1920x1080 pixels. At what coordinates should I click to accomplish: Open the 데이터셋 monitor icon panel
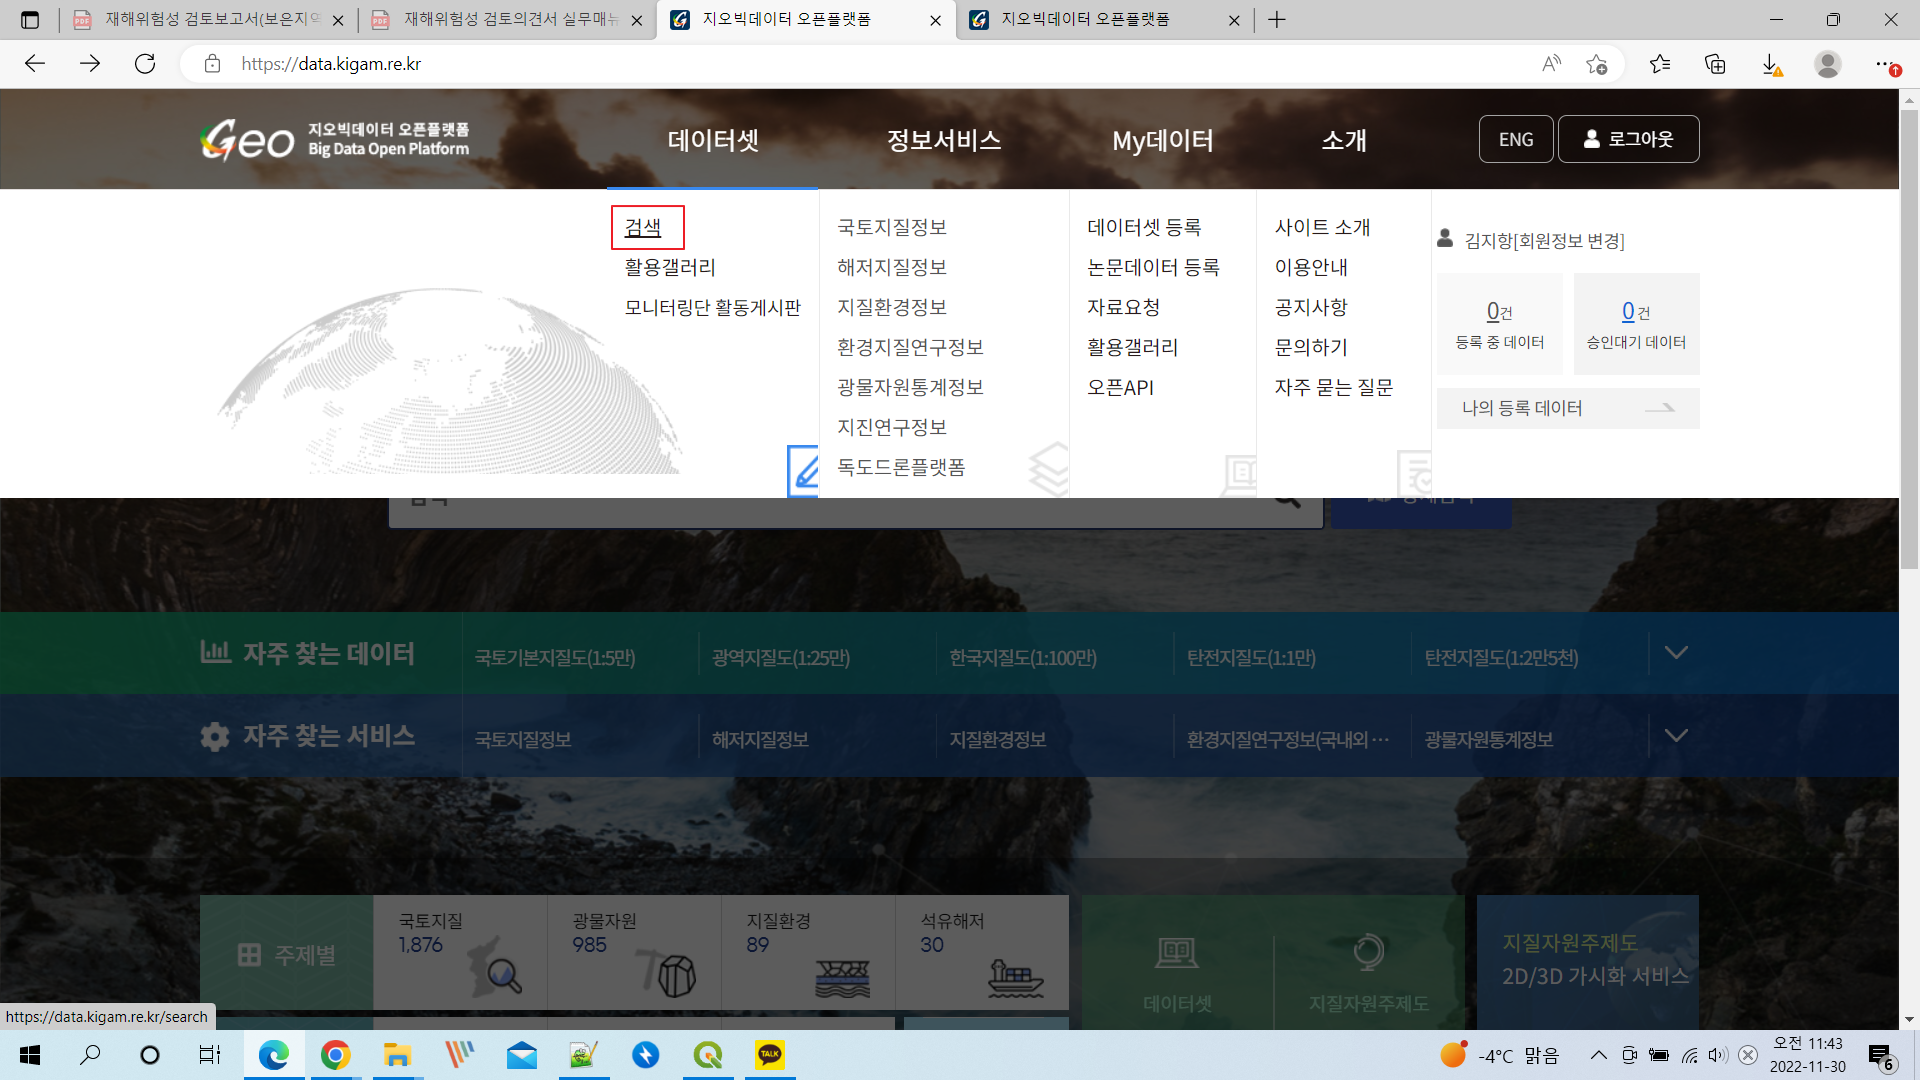[x=1176, y=952]
